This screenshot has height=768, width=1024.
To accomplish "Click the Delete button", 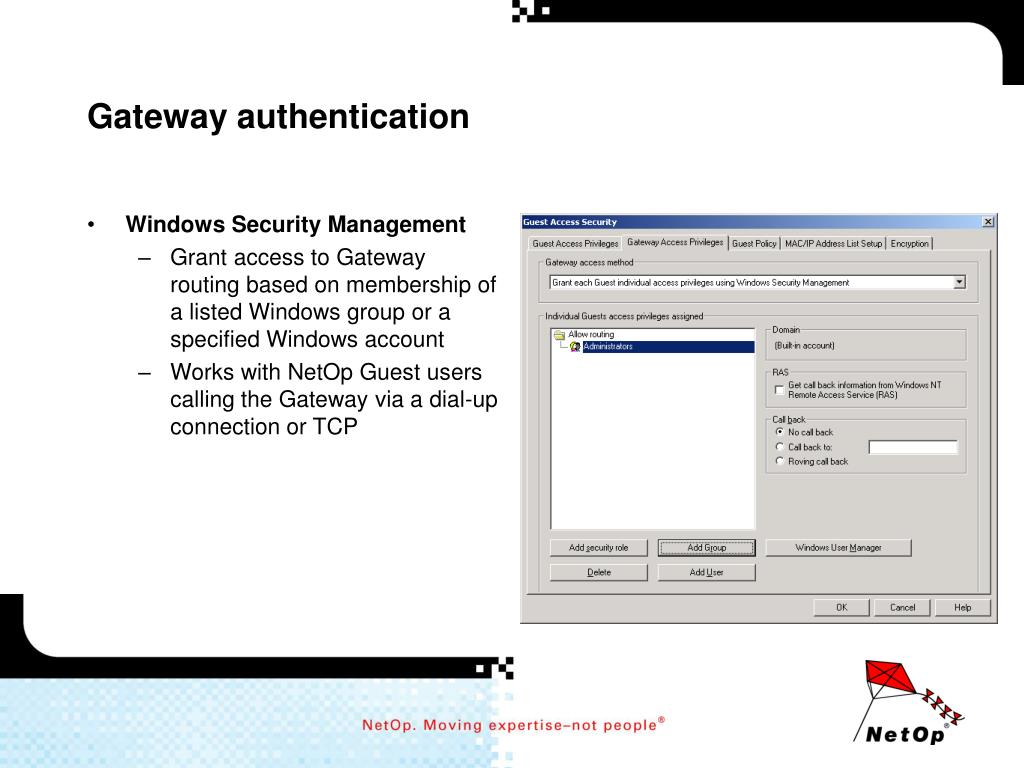I will pos(599,573).
